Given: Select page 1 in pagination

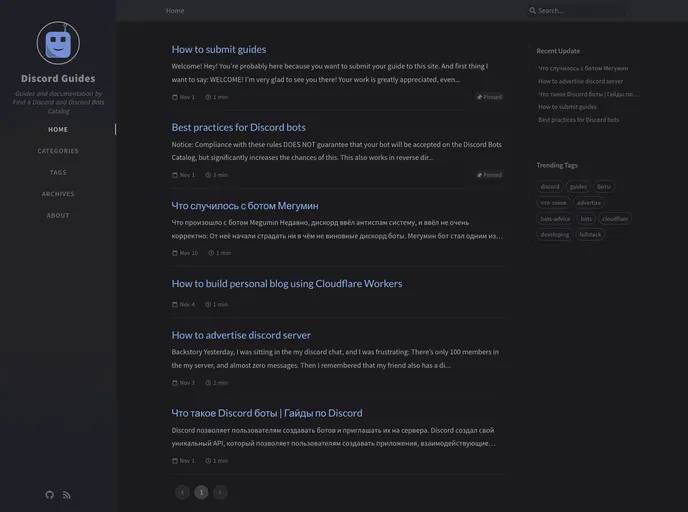Looking at the screenshot, I should click(x=201, y=492).
